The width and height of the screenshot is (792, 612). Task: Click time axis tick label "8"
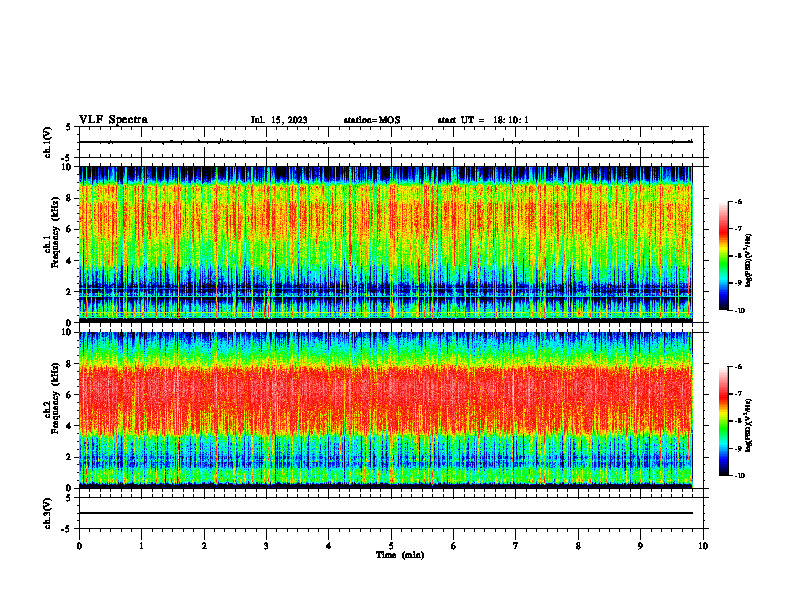(x=578, y=546)
